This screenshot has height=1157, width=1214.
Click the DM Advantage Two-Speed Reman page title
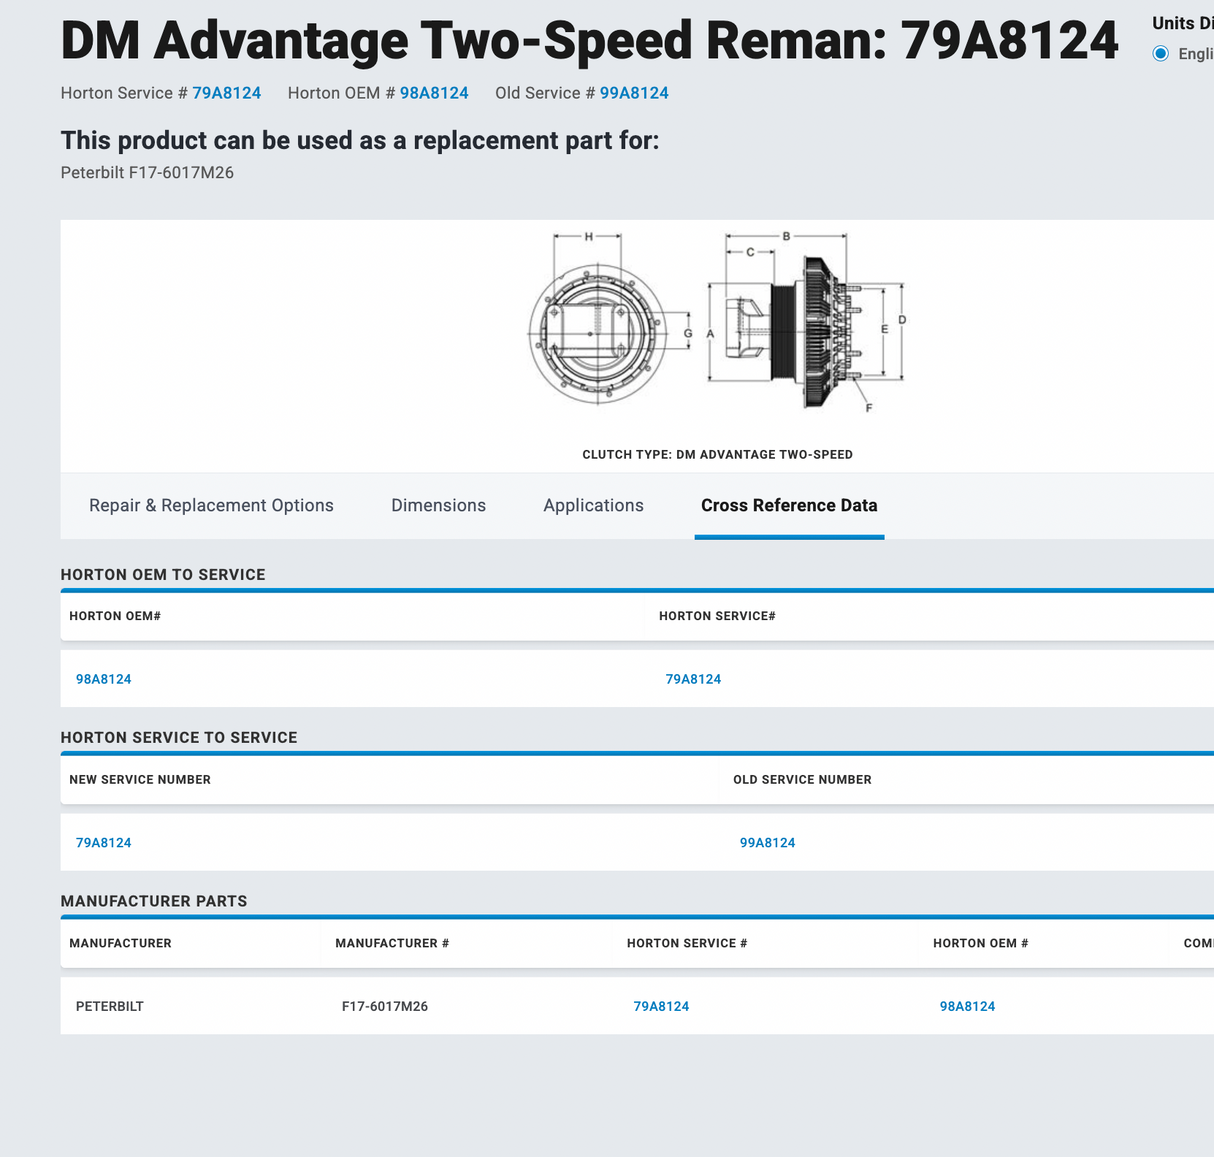pyautogui.click(x=589, y=41)
